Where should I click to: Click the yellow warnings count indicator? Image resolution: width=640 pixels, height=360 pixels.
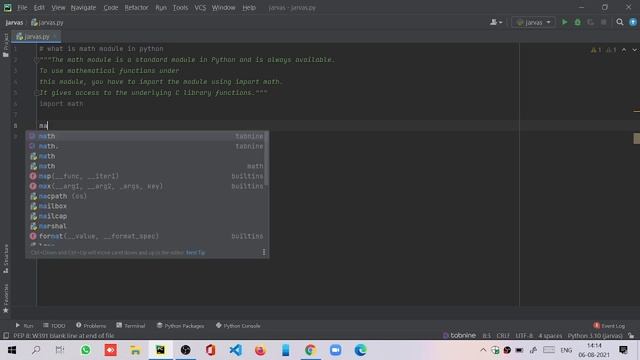tap(596, 50)
